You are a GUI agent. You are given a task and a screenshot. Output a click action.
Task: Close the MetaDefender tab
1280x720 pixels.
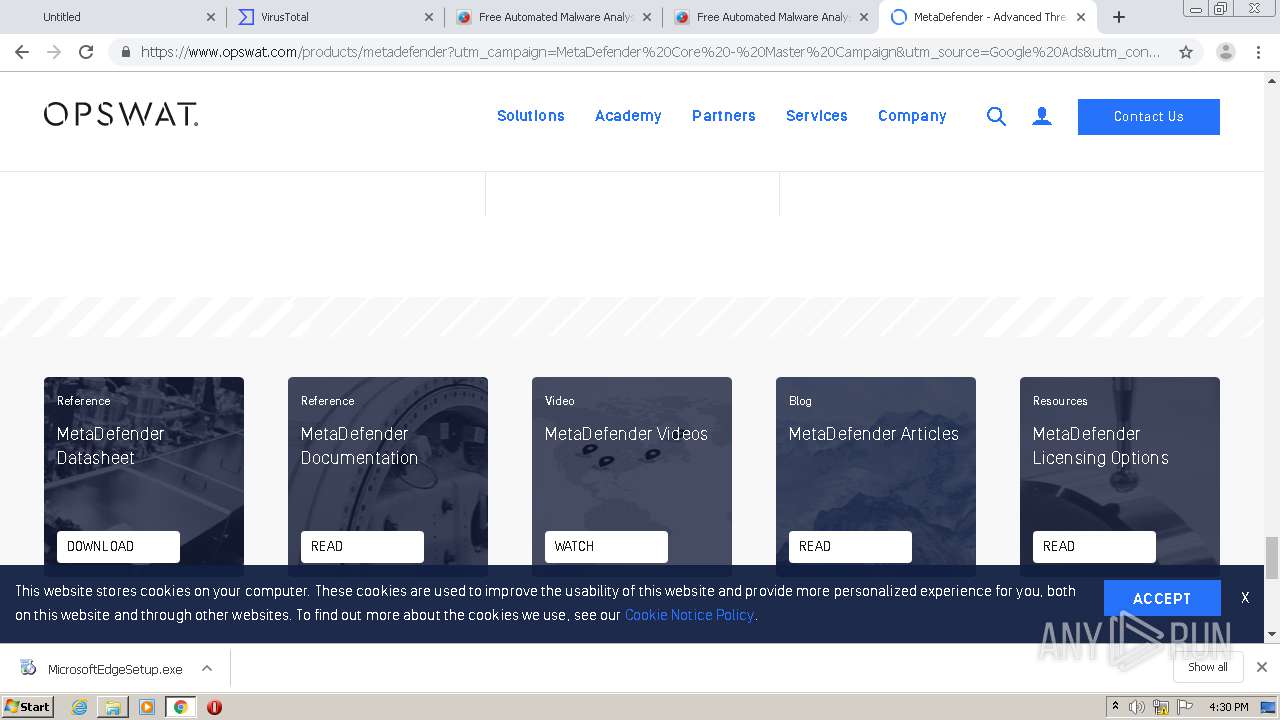pyautogui.click(x=1081, y=17)
